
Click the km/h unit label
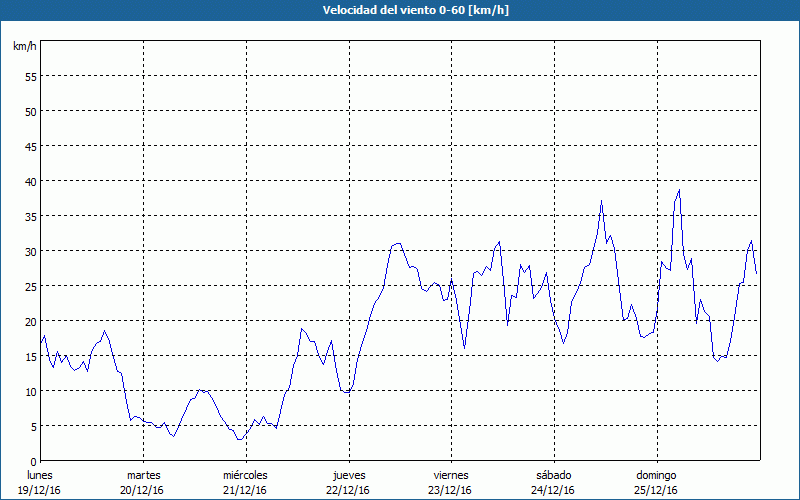[23, 47]
